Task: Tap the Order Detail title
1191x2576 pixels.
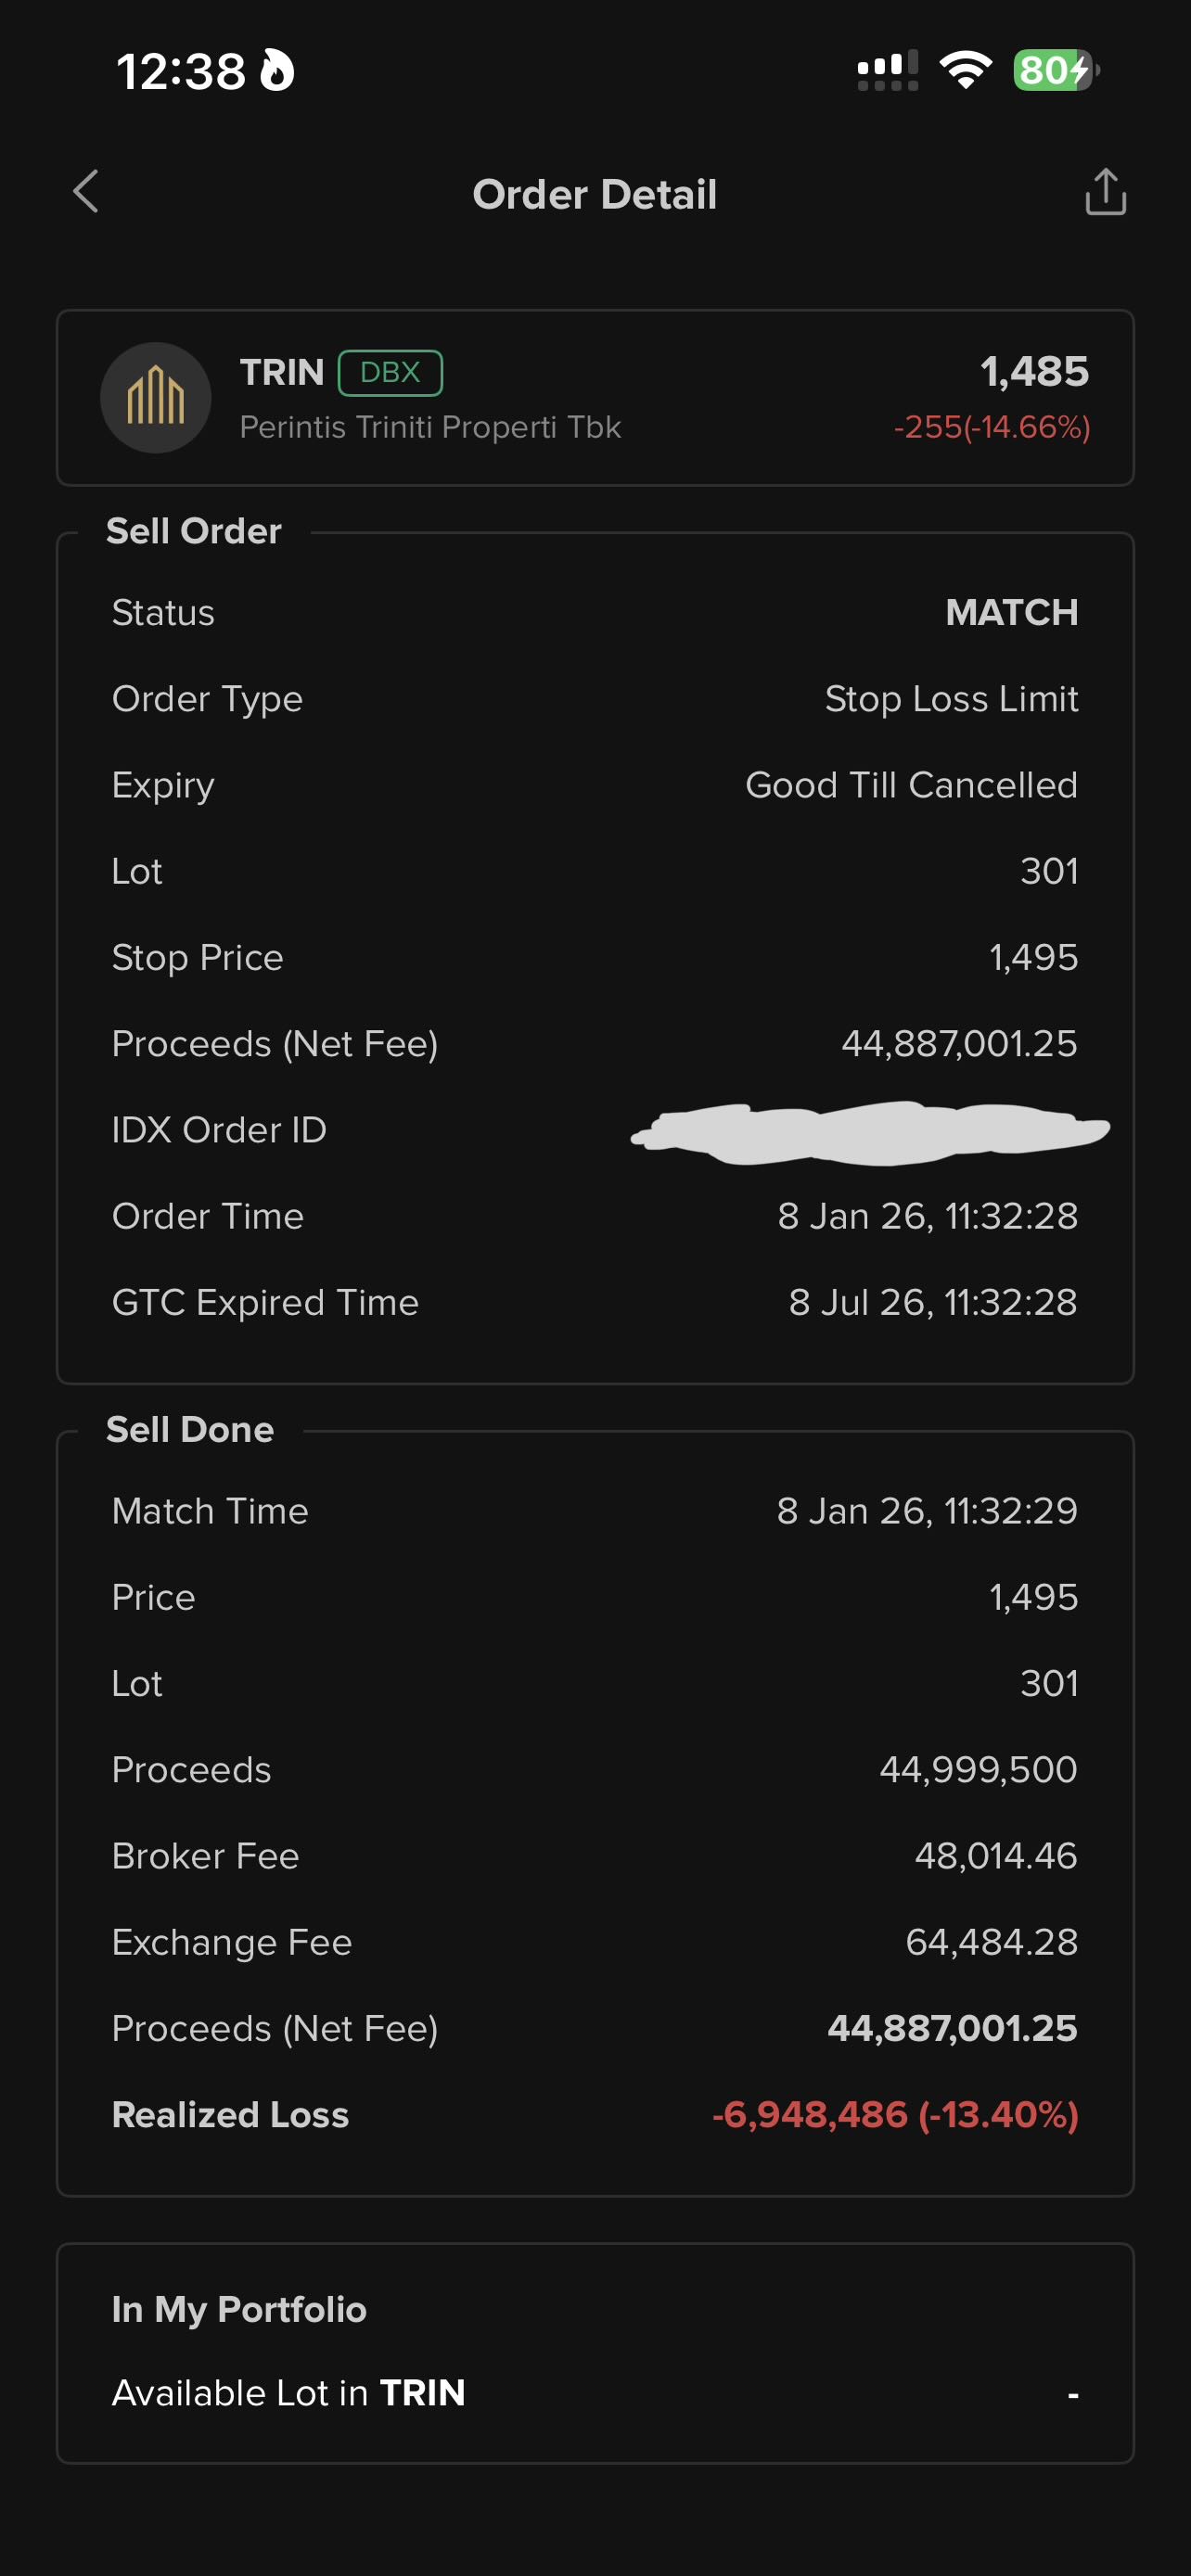Action: [595, 194]
